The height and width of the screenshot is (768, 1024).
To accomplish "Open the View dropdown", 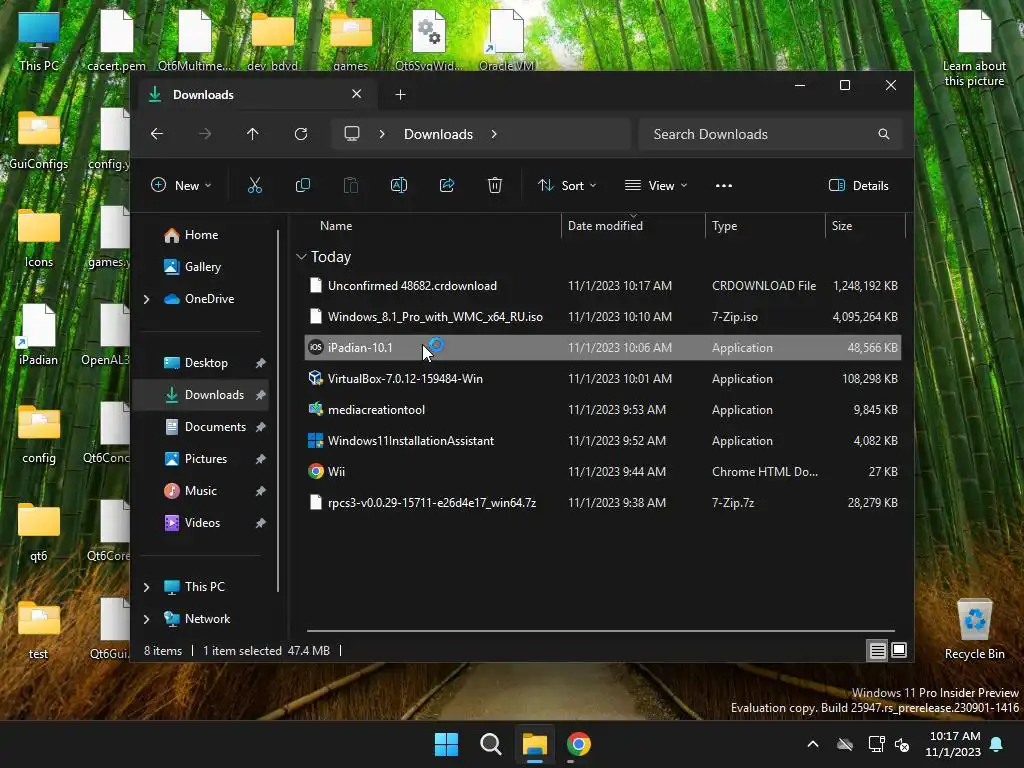I will [656, 185].
